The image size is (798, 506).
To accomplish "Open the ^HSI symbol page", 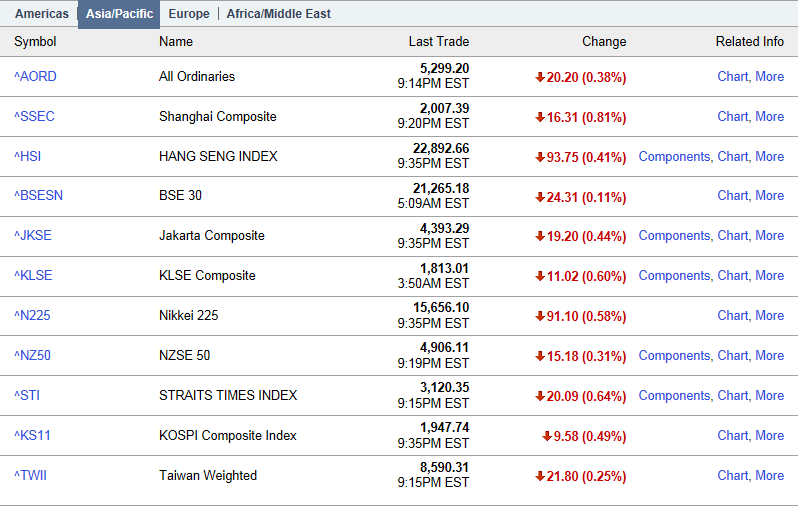I will point(27,156).
